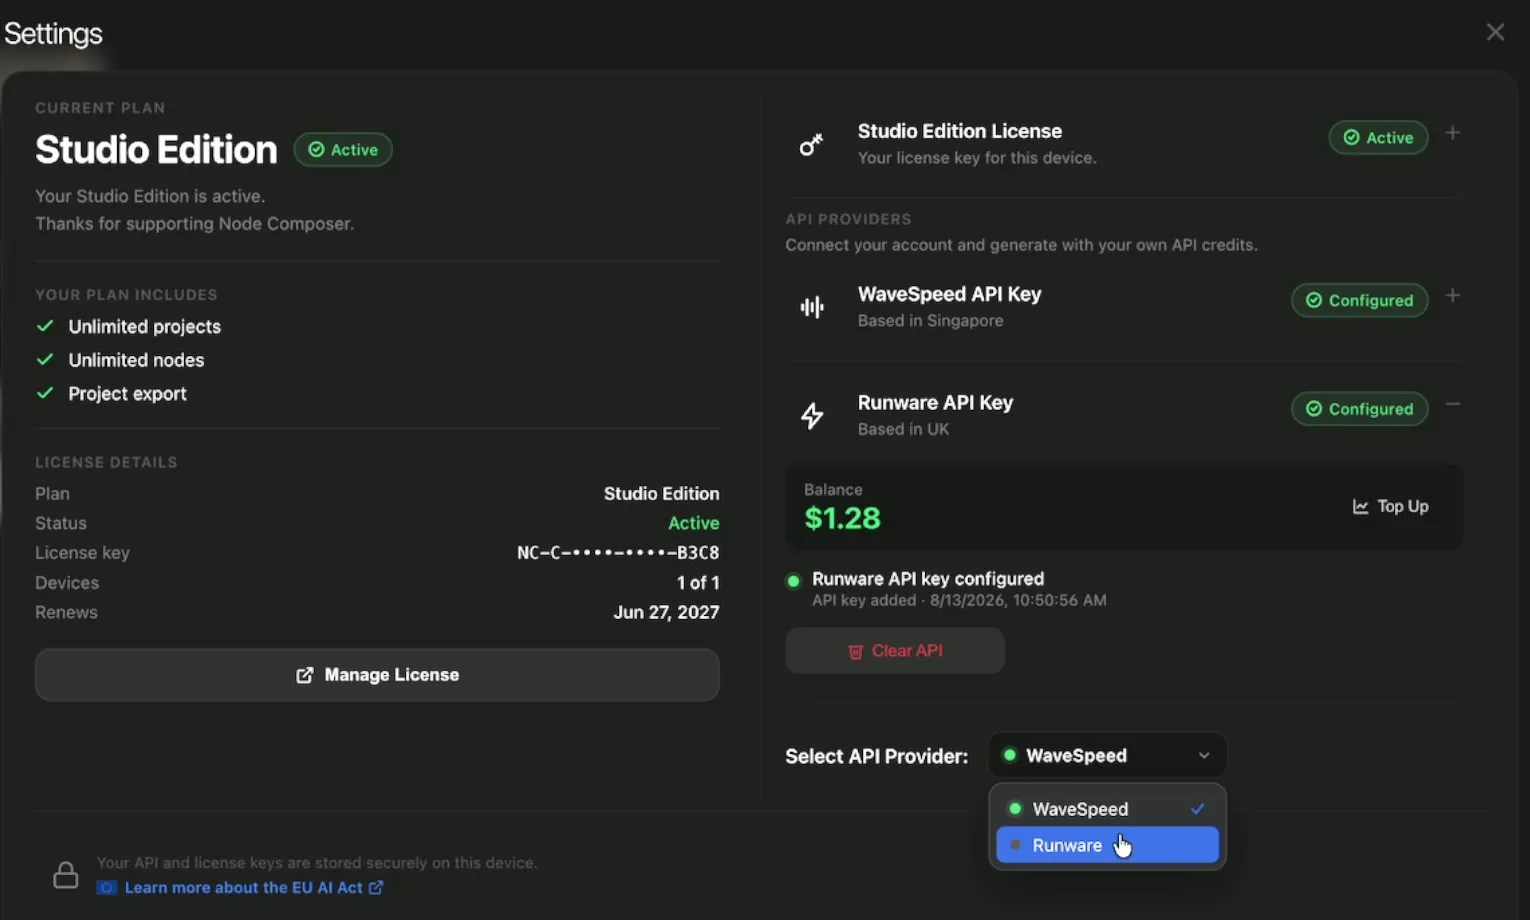This screenshot has width=1530, height=920.
Task: Click the WaveSpeed API Key title
Action: click(x=949, y=294)
